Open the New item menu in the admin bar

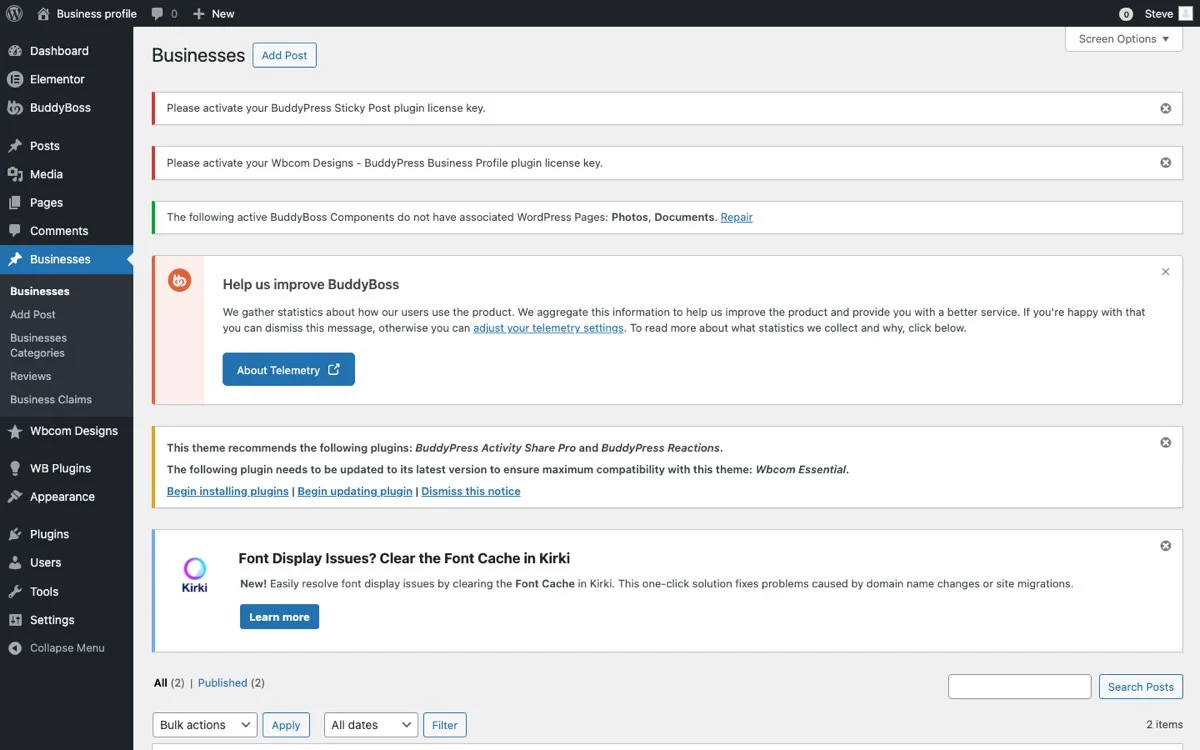(x=213, y=13)
